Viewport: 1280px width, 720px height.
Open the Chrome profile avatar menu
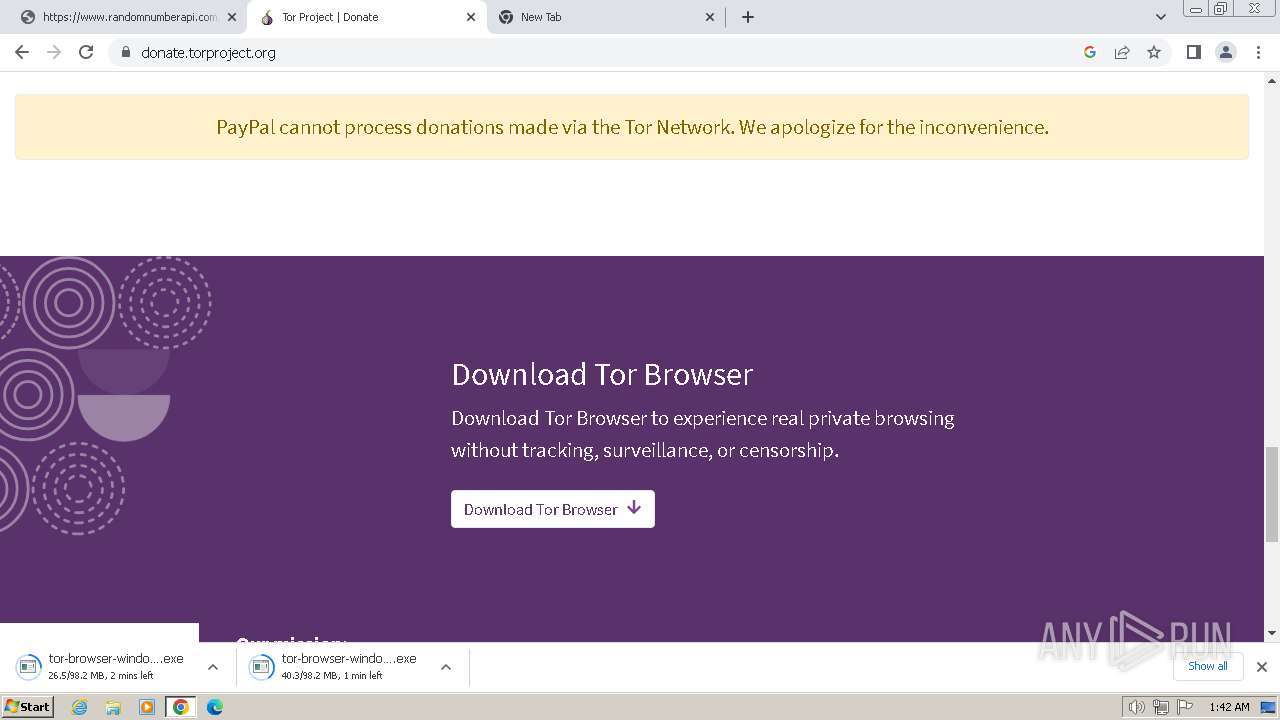[x=1226, y=52]
